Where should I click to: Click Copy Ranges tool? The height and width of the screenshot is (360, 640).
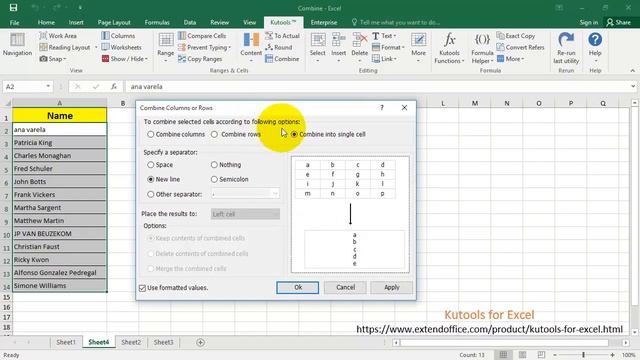(200, 59)
